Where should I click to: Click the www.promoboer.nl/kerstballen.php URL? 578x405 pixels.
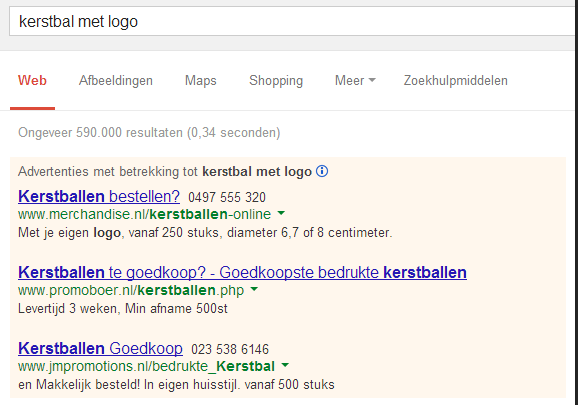tap(131, 290)
